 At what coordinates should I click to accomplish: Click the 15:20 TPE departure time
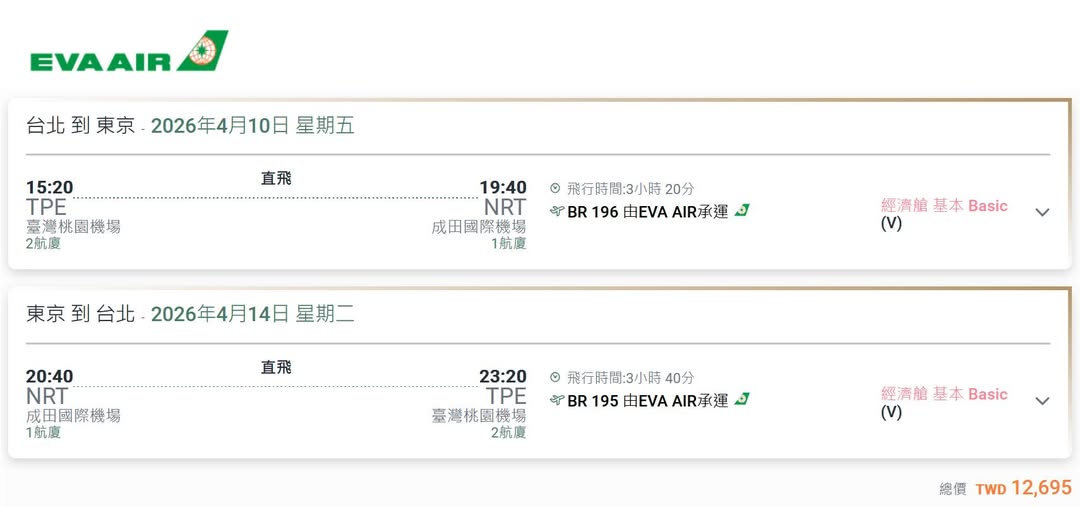49,188
